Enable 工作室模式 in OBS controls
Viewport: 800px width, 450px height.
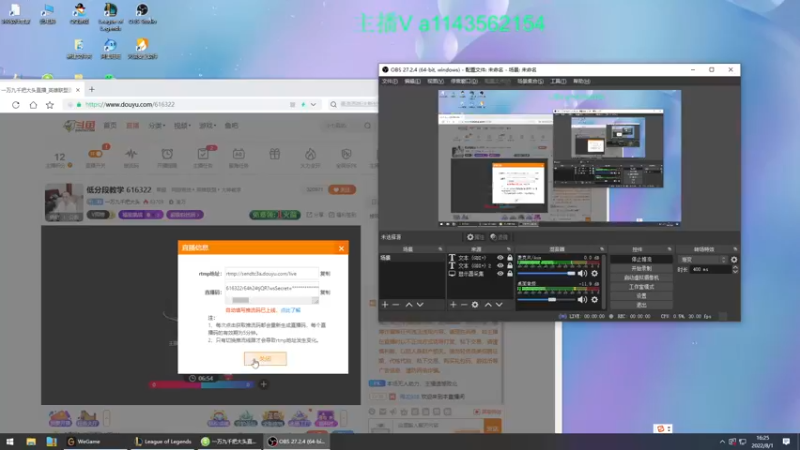tap(641, 287)
